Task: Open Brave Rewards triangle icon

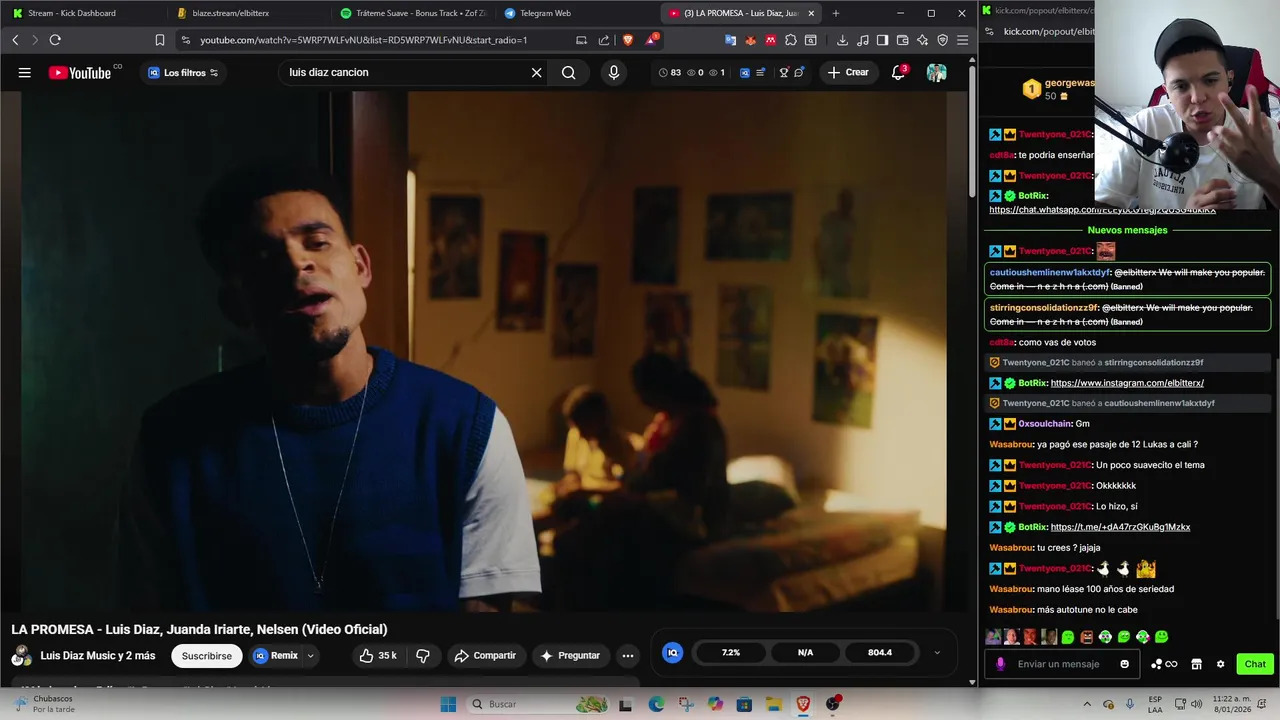Action: tap(651, 40)
